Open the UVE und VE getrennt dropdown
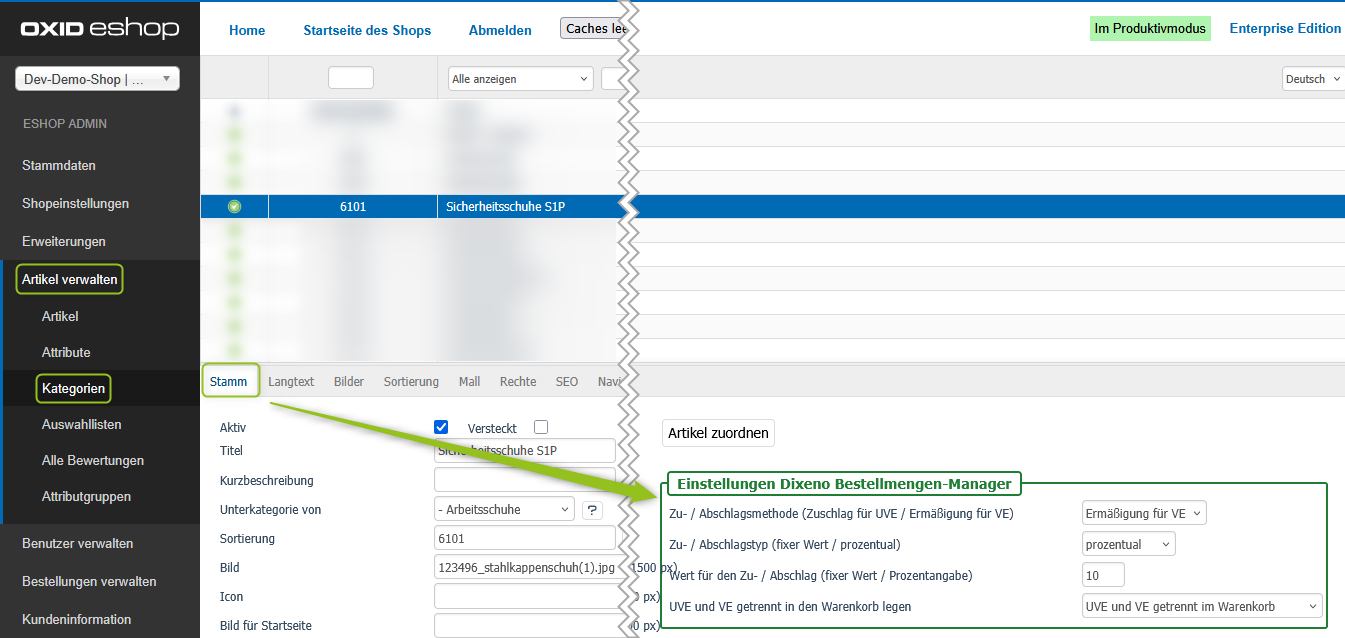Viewport: 1345px width, 638px height. 1201,606
